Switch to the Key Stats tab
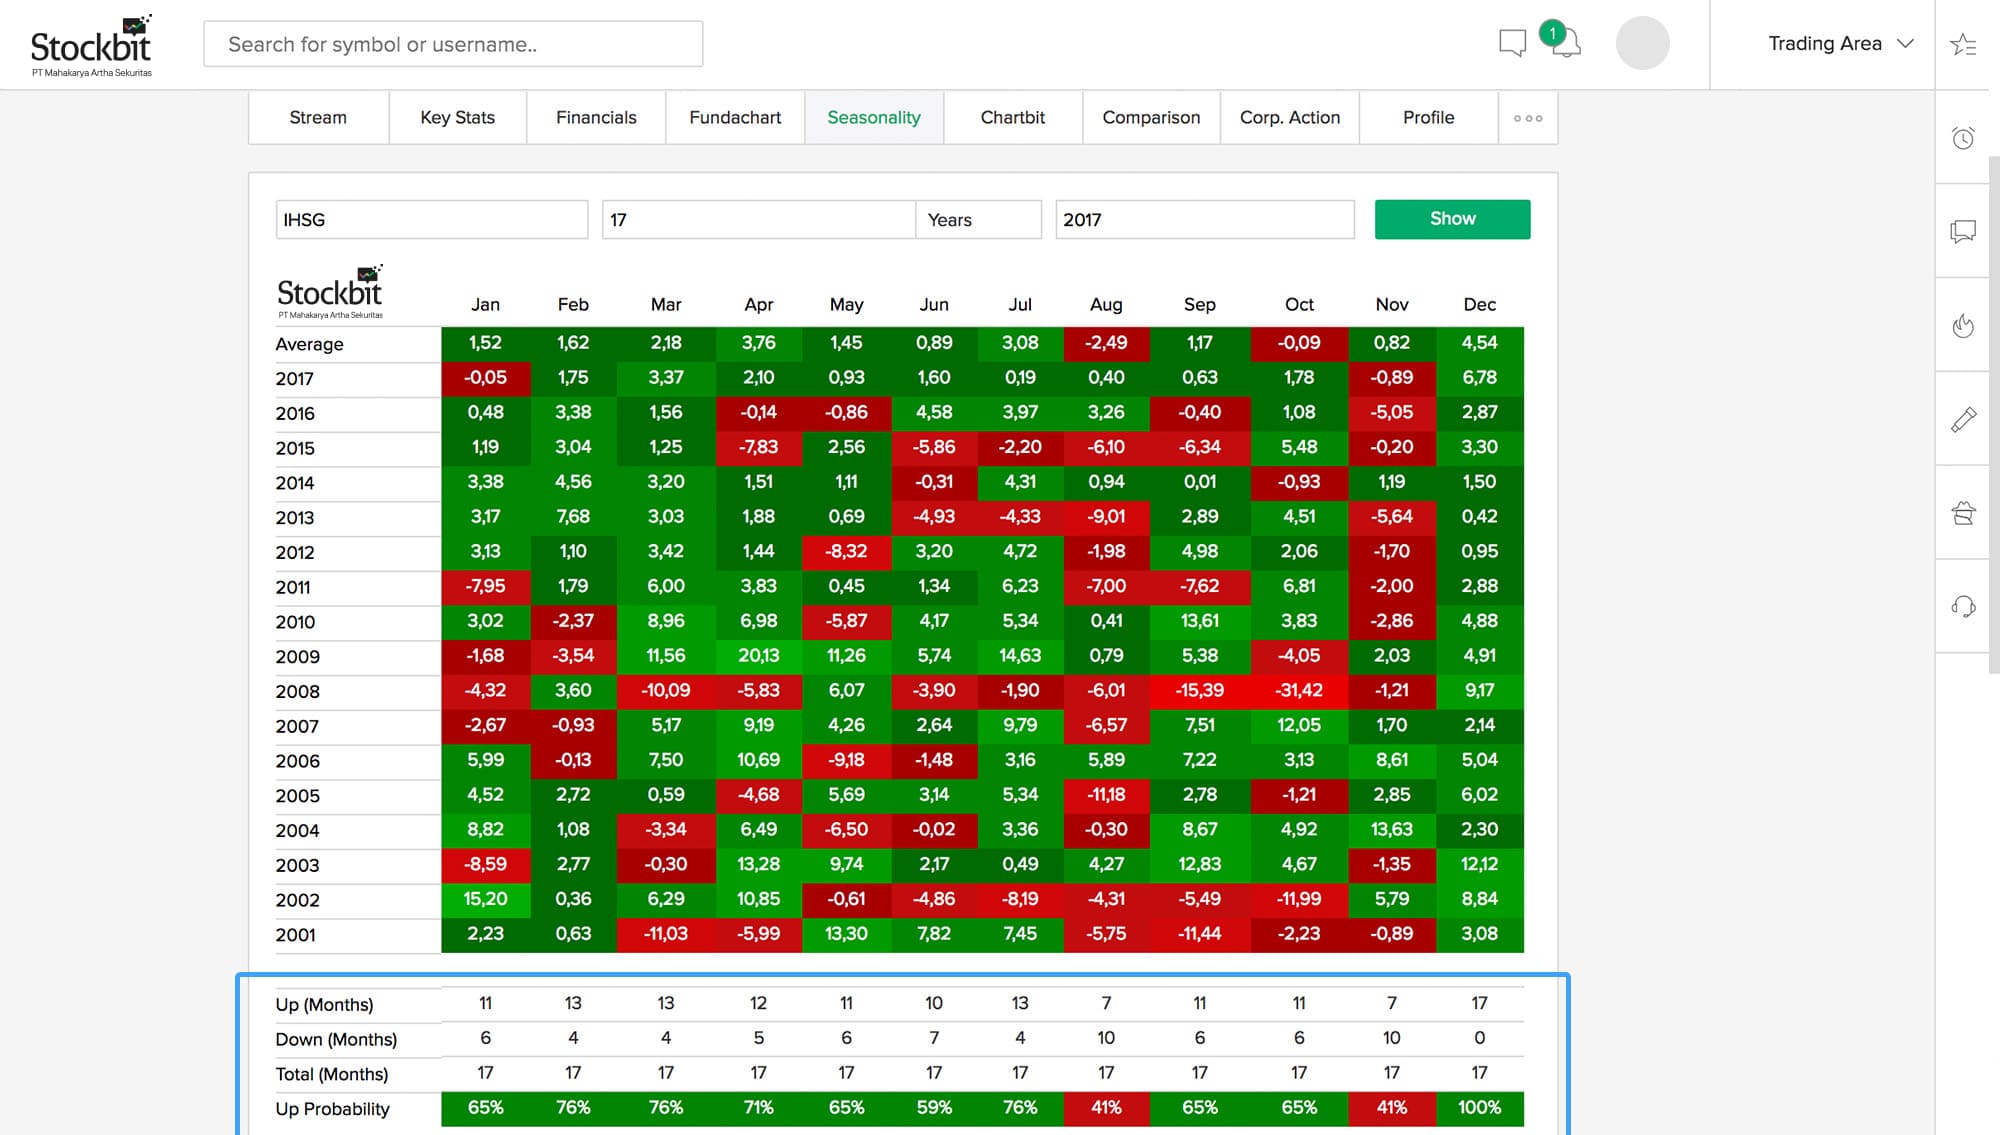 [457, 118]
